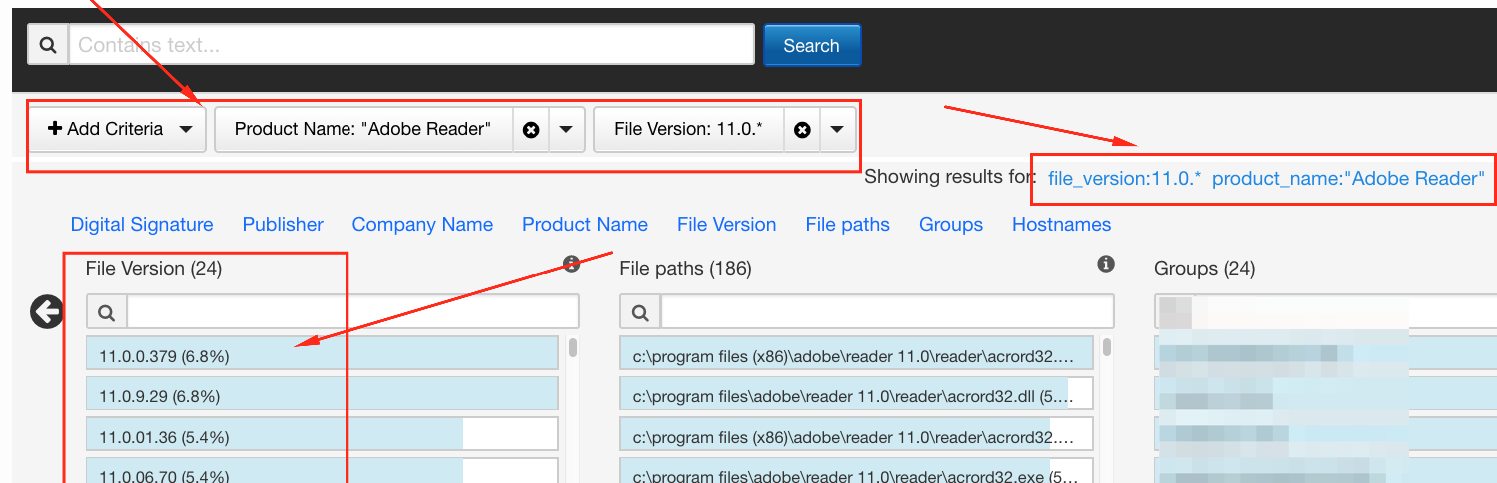1497x483 pixels.
Task: Remove the Product Name "Adobe Reader" criterion
Action: click(531, 130)
